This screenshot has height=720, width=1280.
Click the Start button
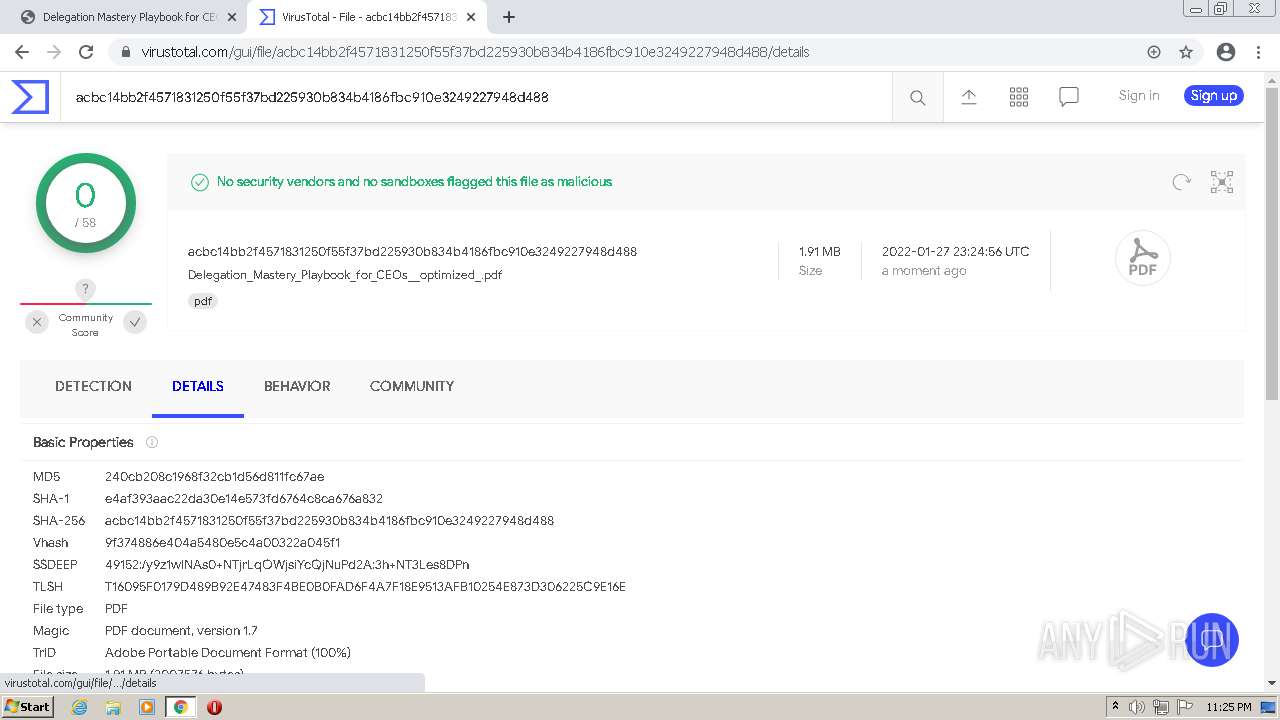(x=27, y=707)
